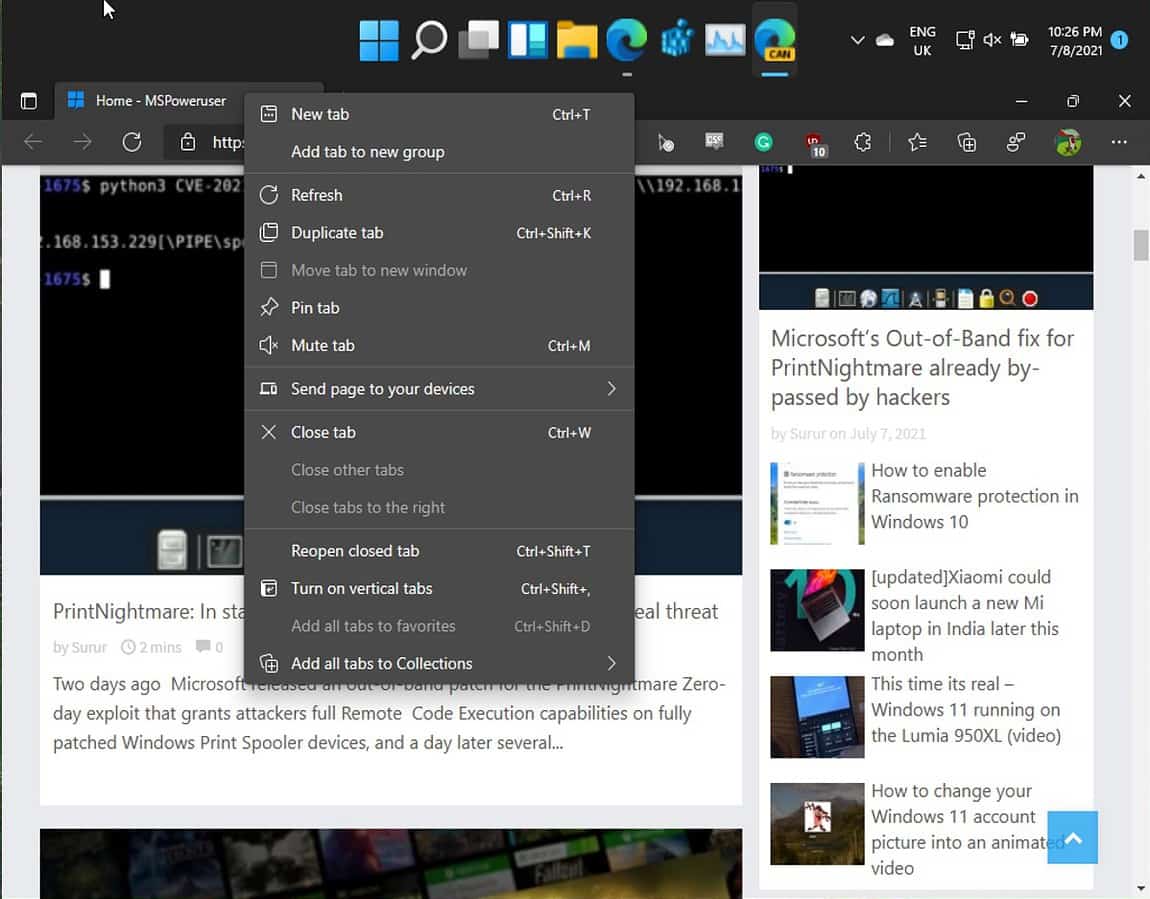Open the Ransomware protection in Windows 10 article
The image size is (1150, 899).
point(974,496)
